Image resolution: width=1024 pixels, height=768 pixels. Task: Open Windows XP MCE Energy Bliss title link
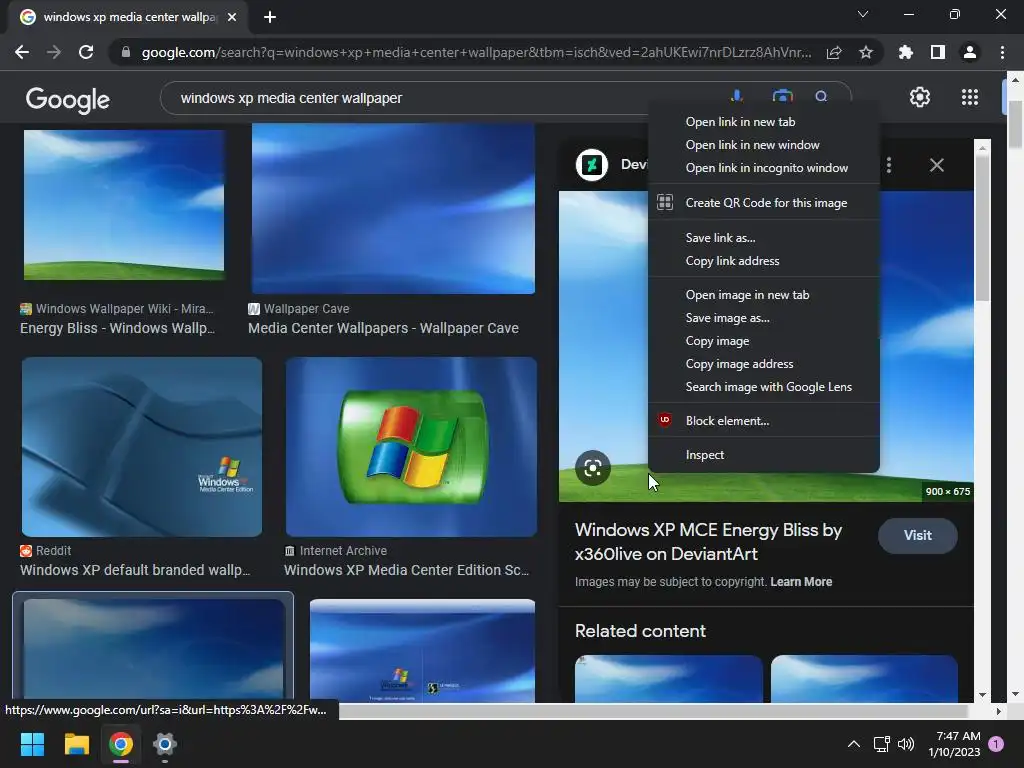708,542
